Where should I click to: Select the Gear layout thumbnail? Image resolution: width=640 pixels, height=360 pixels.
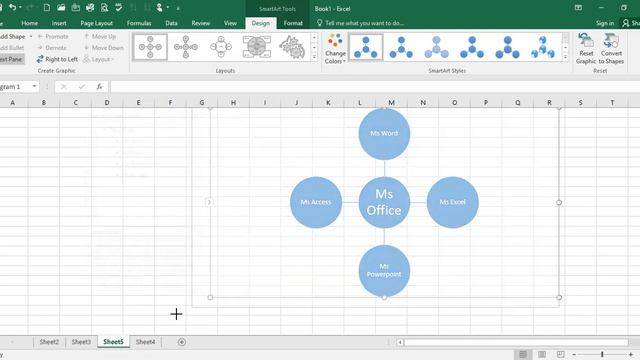292,47
